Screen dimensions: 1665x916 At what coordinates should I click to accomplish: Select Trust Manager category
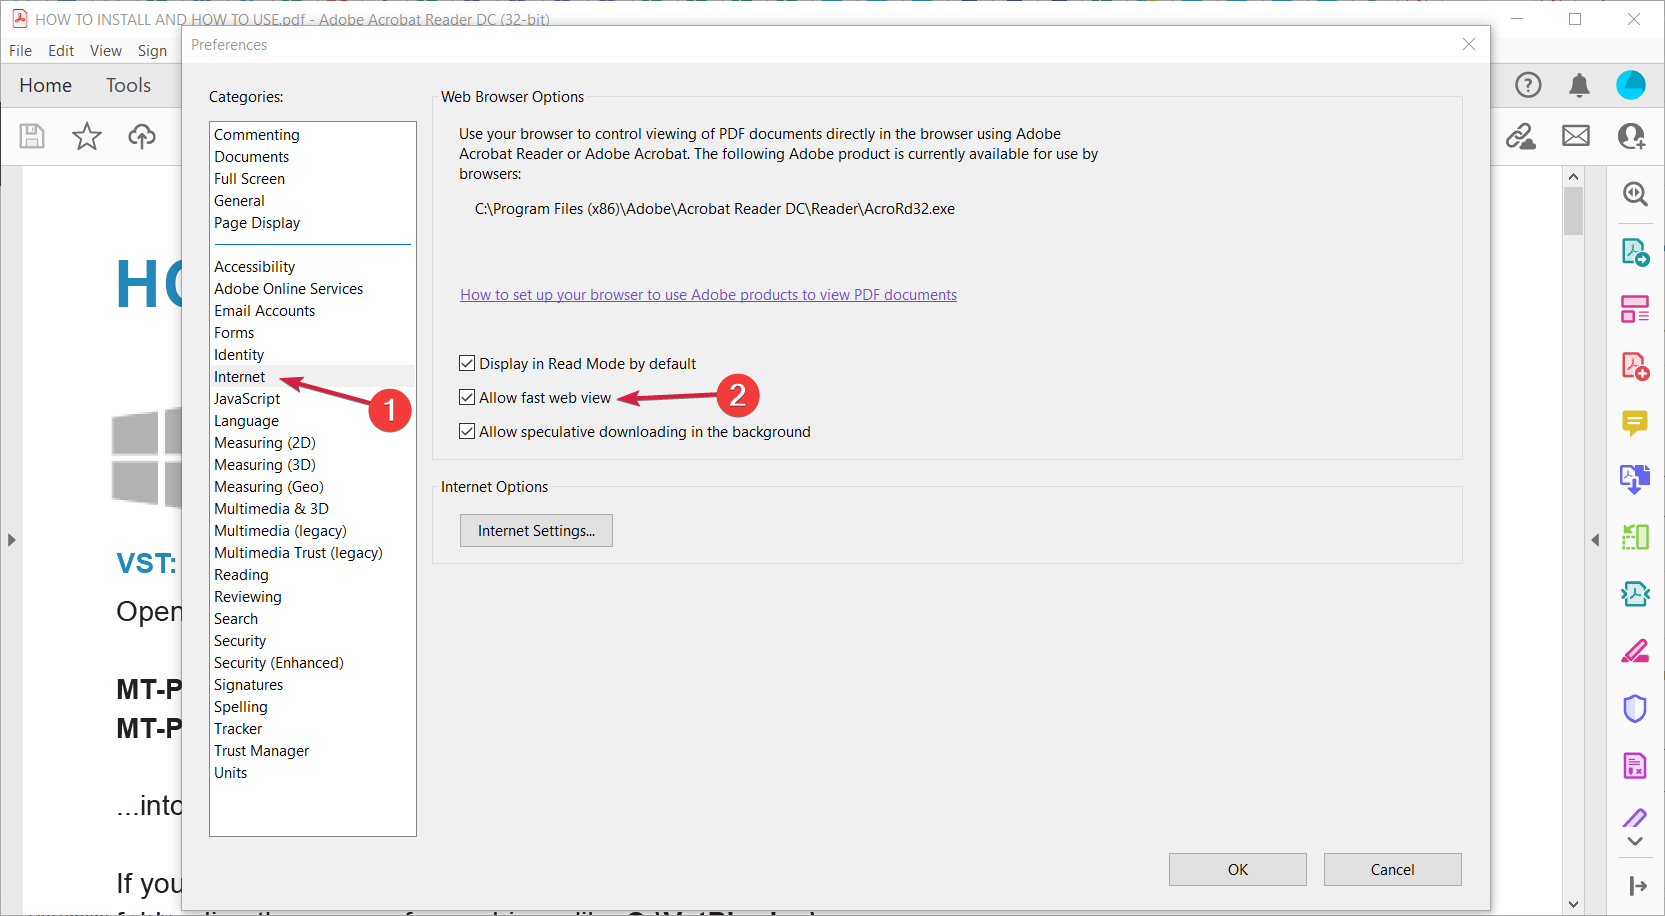261,751
